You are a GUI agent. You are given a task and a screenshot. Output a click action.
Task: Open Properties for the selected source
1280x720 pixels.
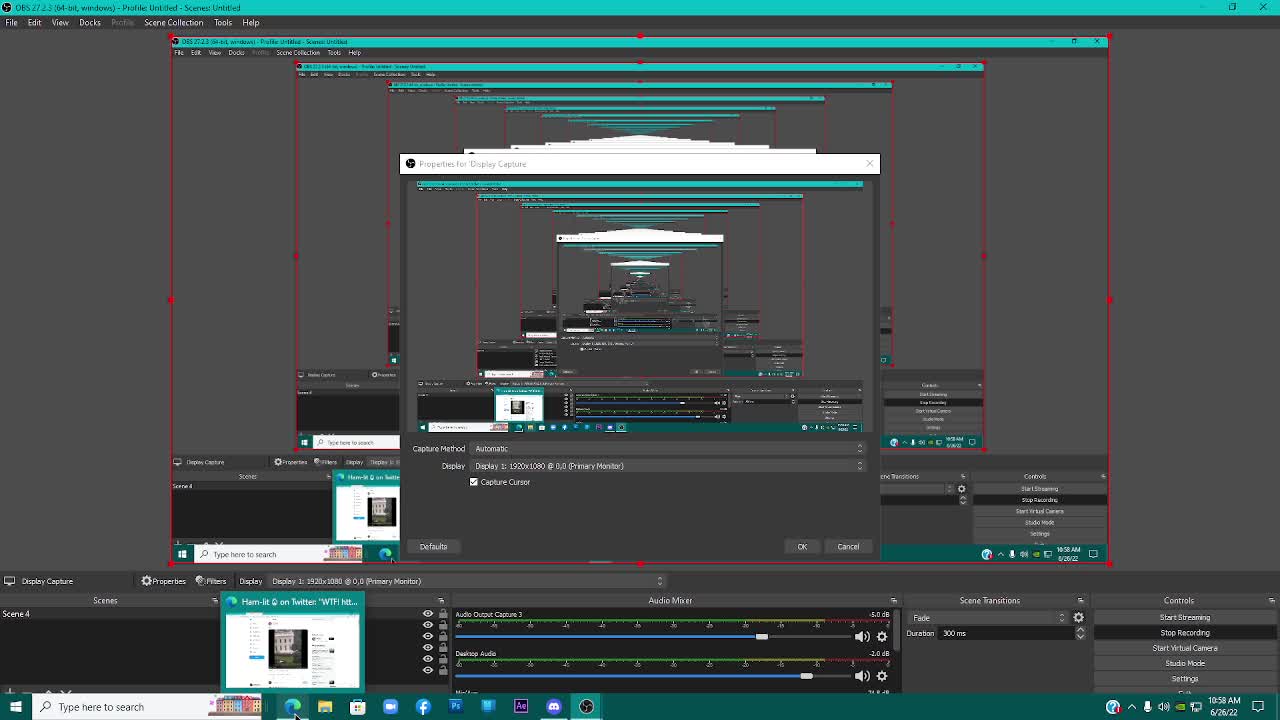click(x=164, y=581)
